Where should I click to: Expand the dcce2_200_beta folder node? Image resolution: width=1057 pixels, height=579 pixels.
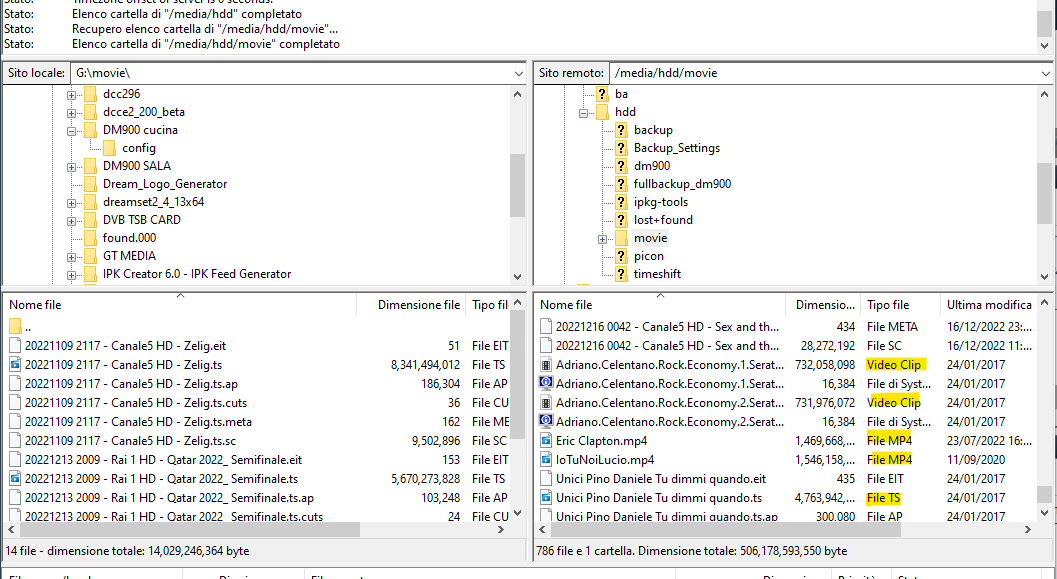(71, 113)
